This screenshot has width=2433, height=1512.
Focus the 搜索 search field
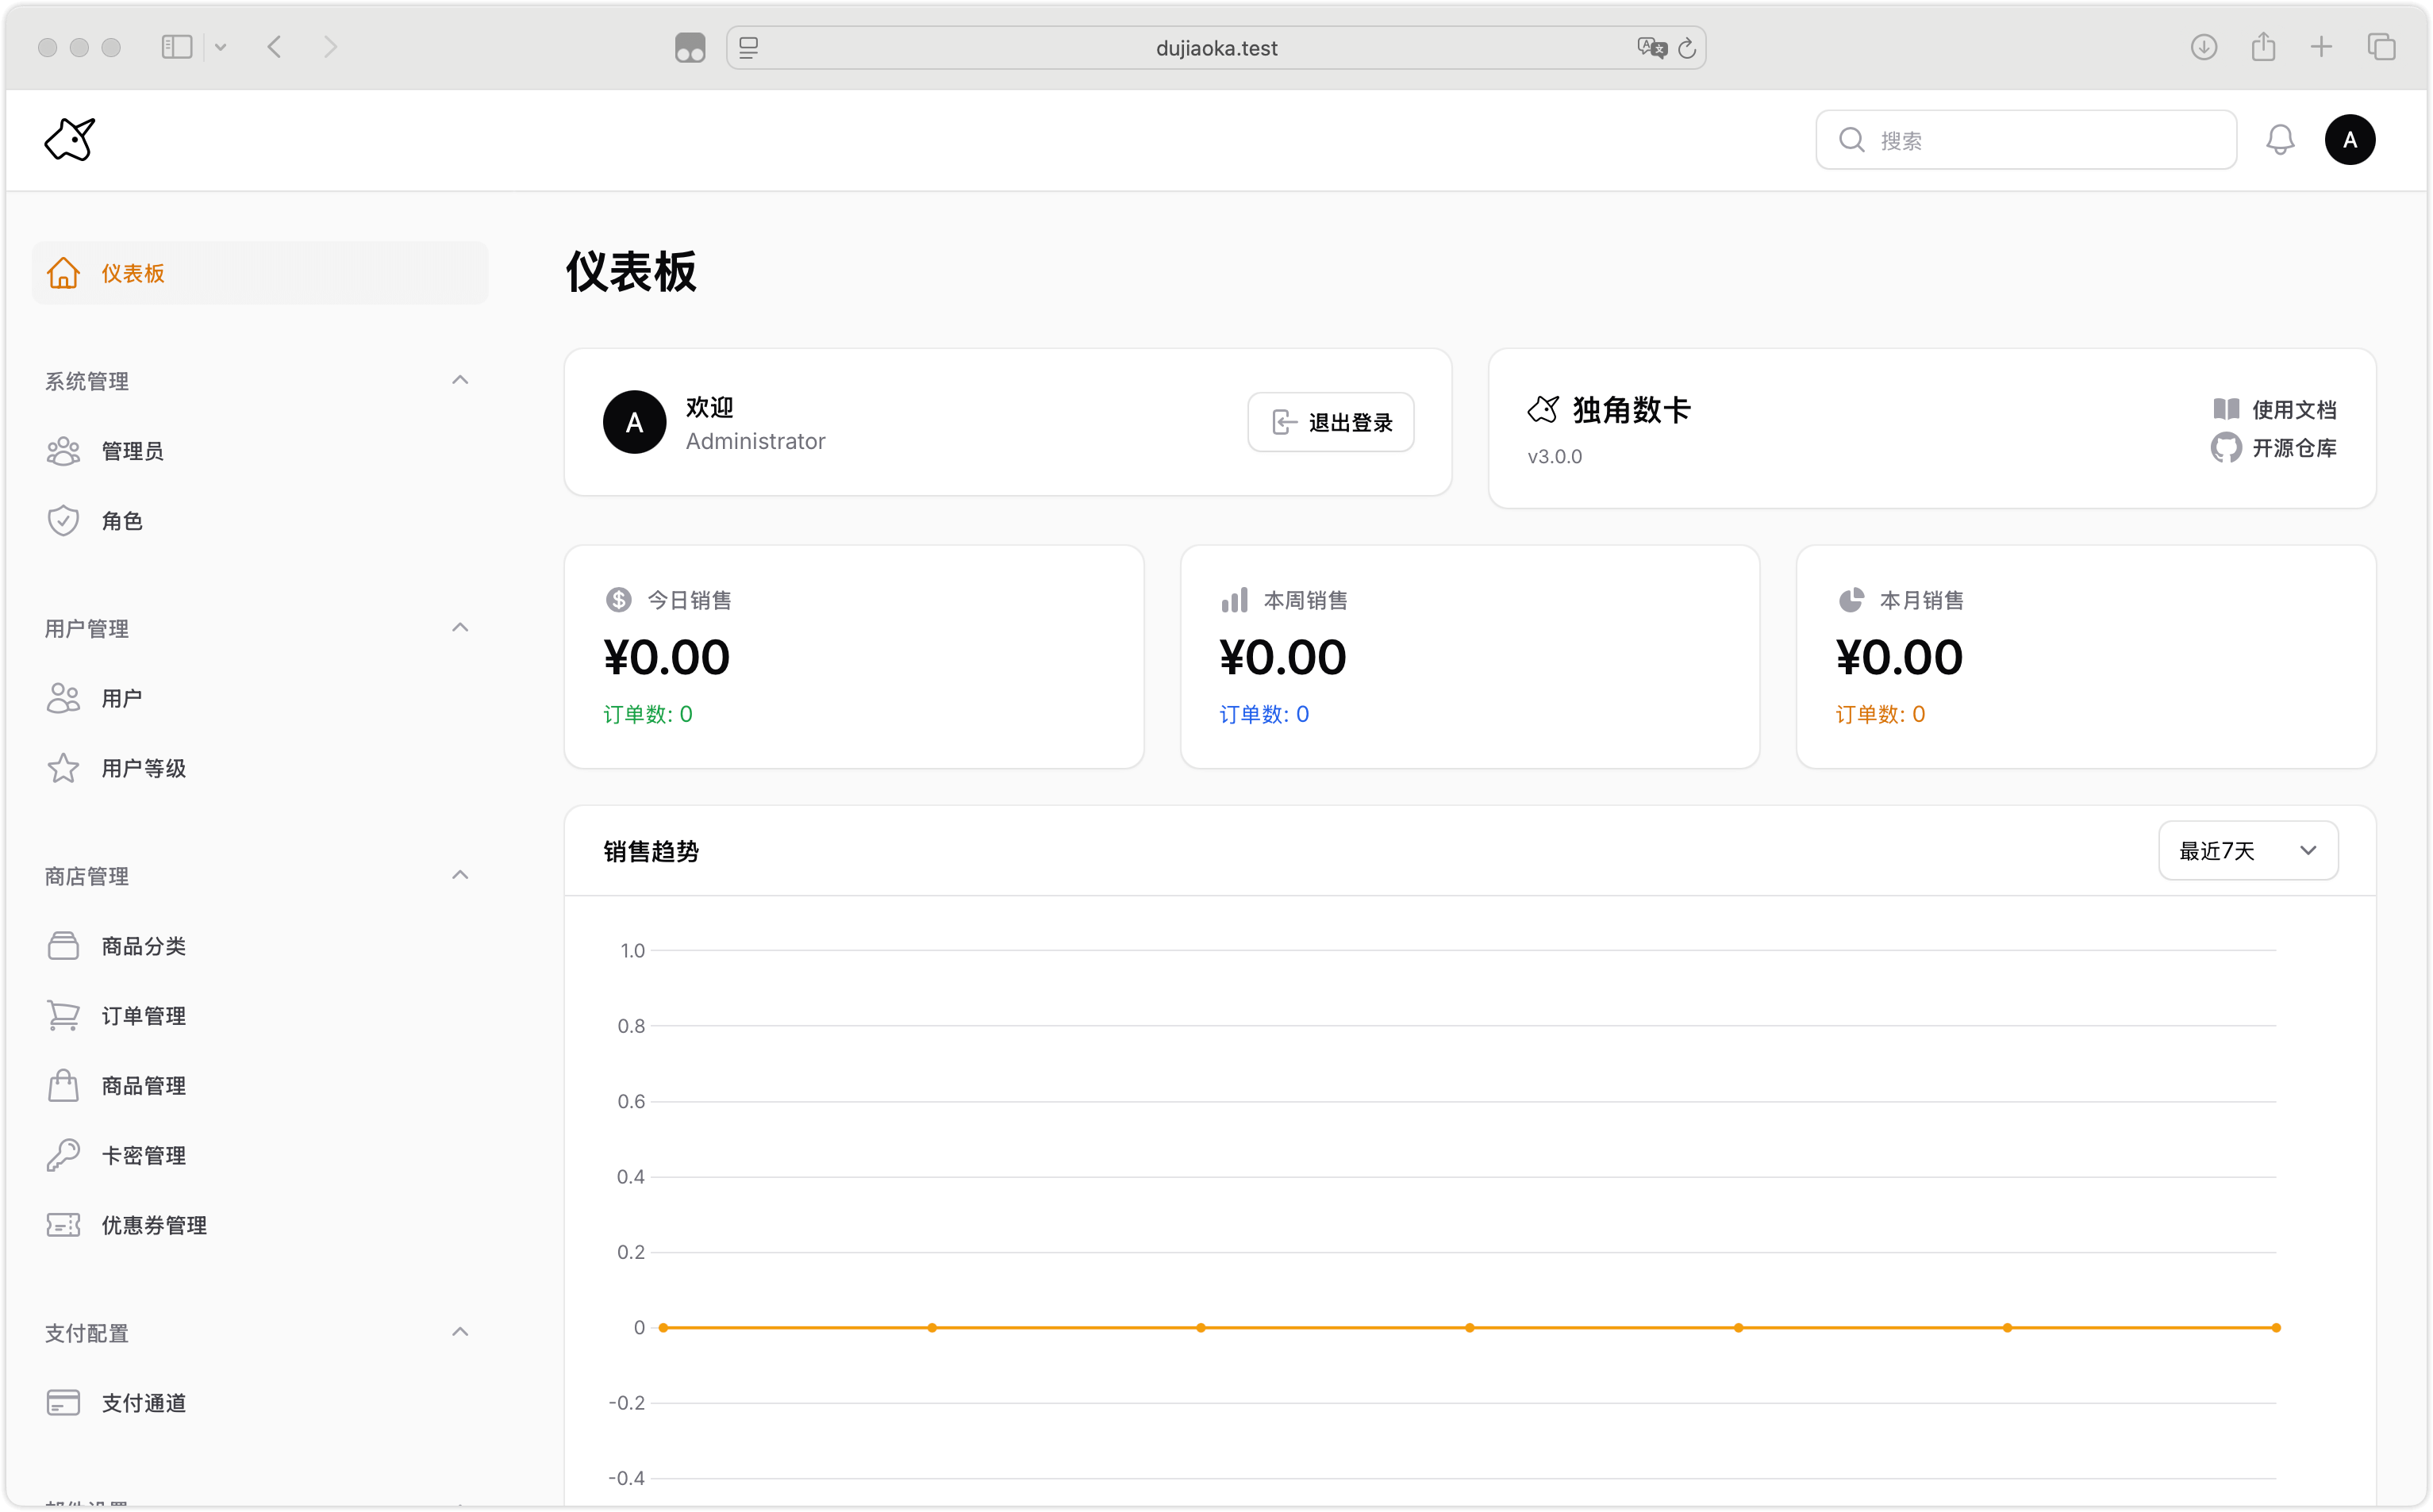[2025, 140]
